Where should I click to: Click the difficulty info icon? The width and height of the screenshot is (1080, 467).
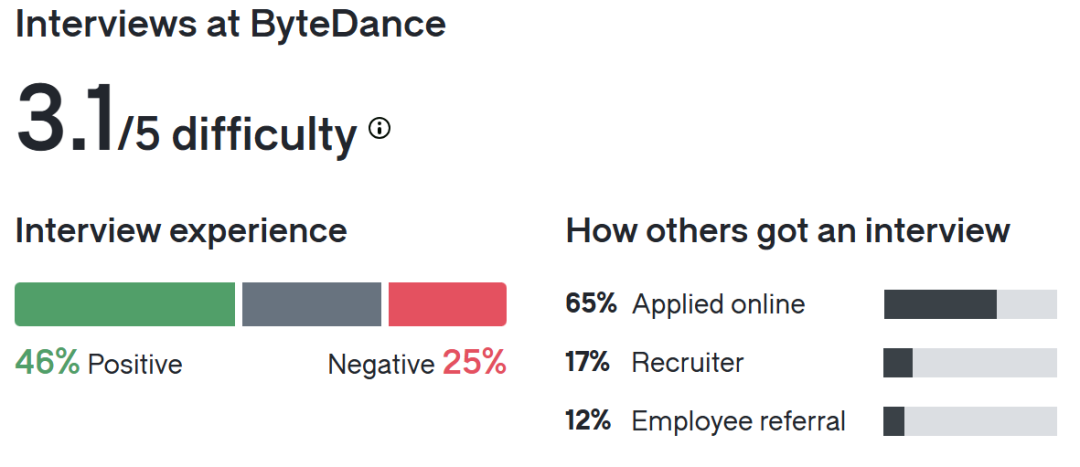pyautogui.click(x=380, y=129)
